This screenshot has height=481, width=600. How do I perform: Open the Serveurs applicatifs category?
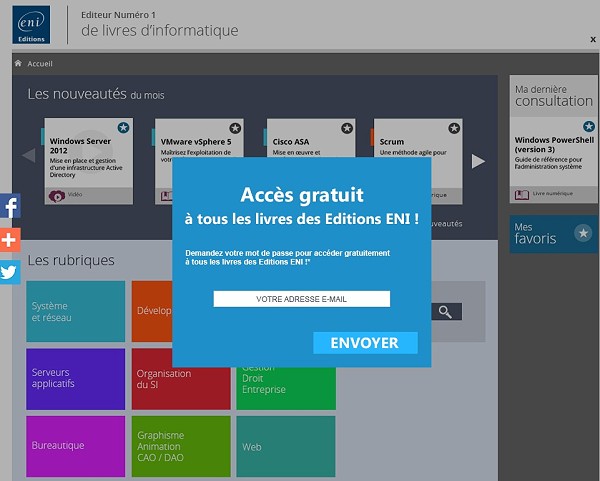(75, 379)
